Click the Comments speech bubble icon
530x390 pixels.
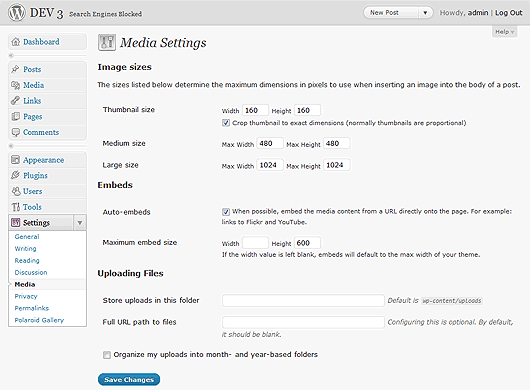coord(15,132)
